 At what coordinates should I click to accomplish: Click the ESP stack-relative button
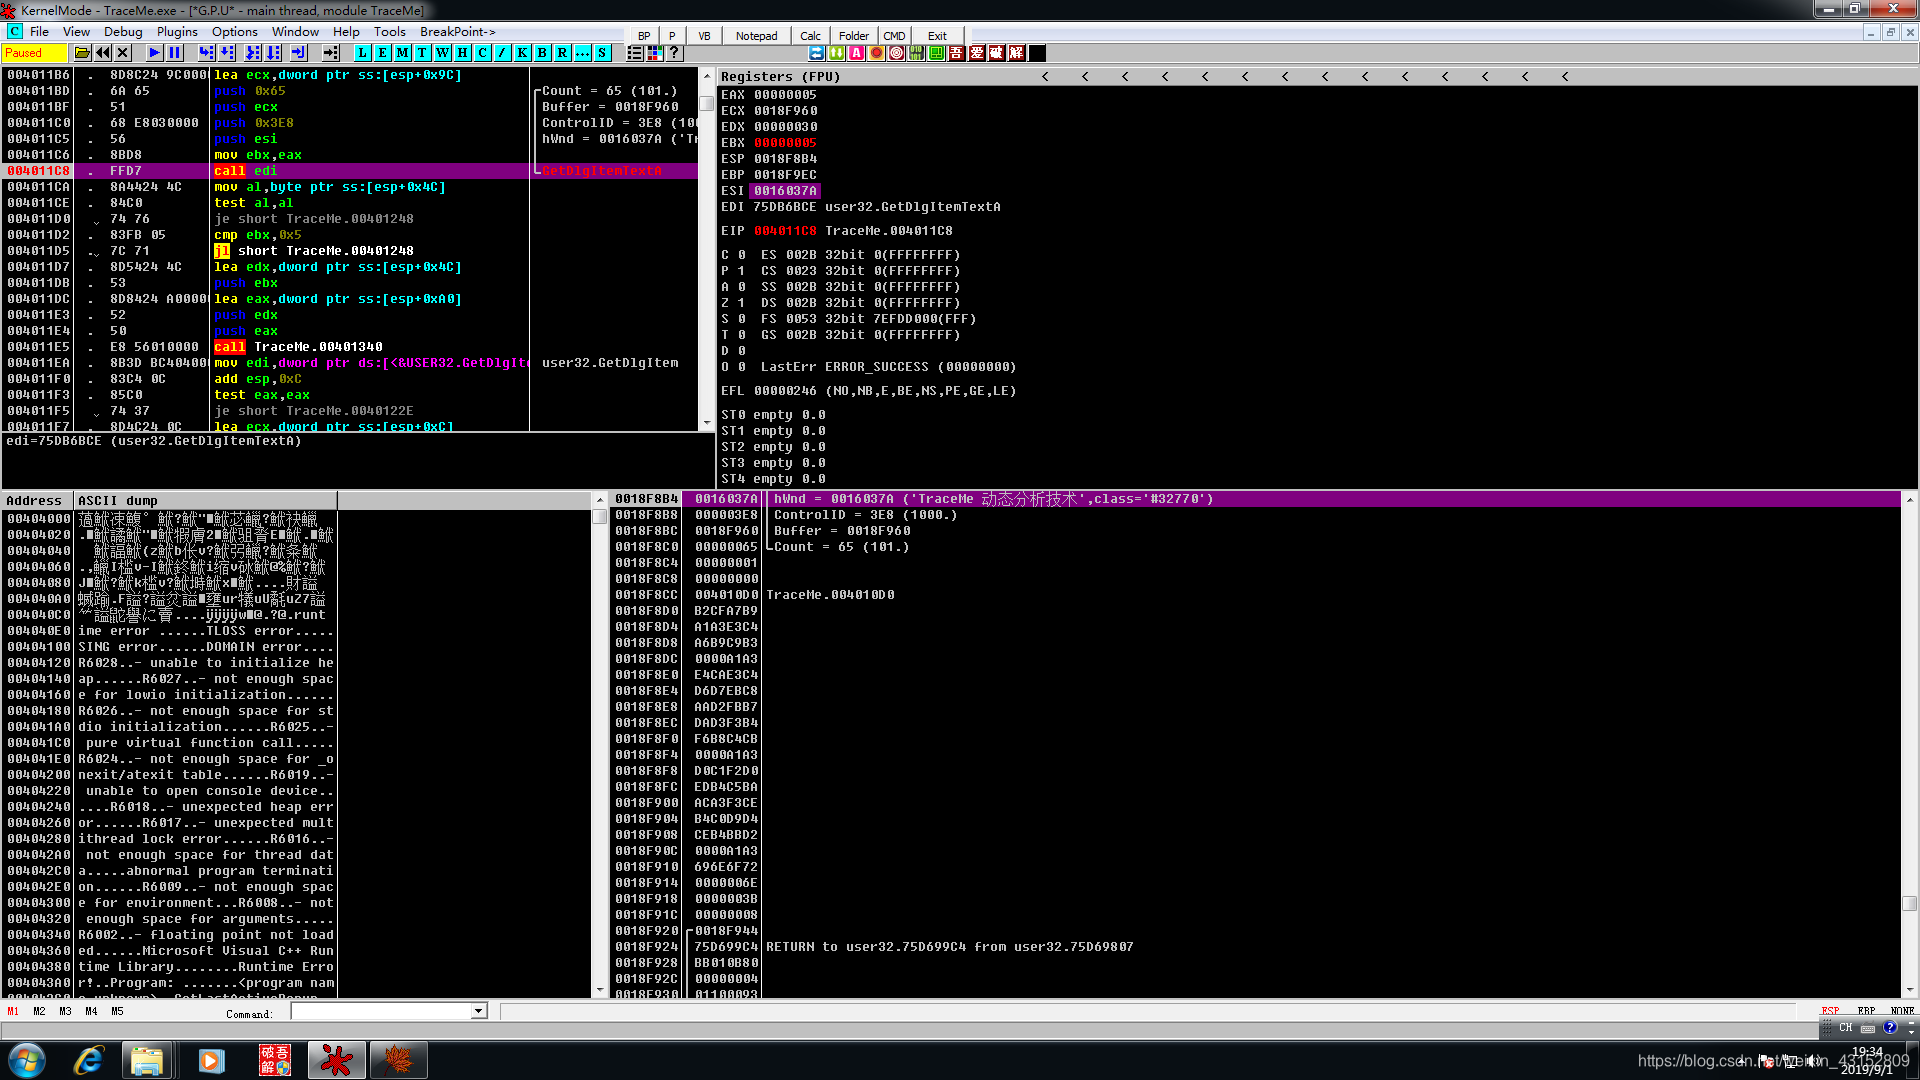(x=1830, y=1011)
